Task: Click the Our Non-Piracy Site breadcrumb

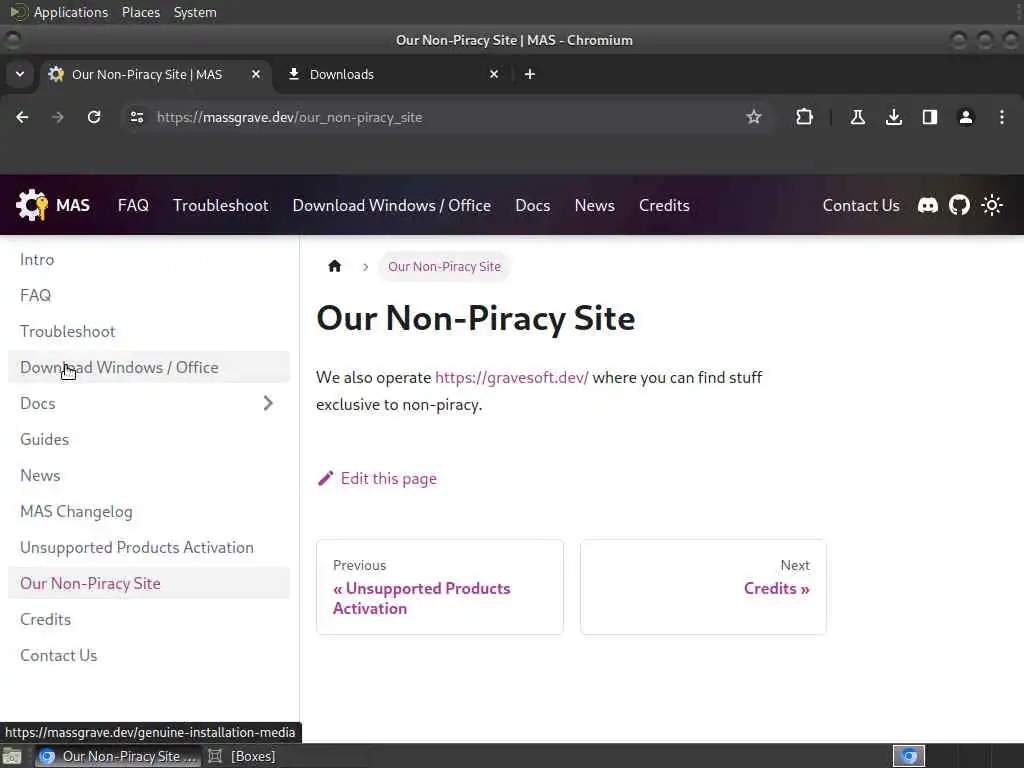Action: click(x=444, y=266)
